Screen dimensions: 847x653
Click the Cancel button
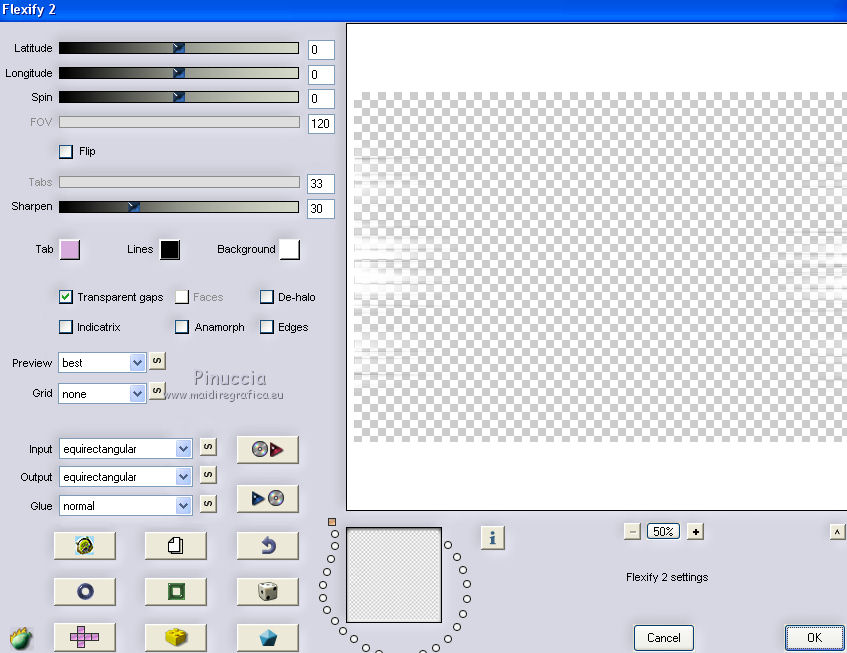tap(663, 638)
